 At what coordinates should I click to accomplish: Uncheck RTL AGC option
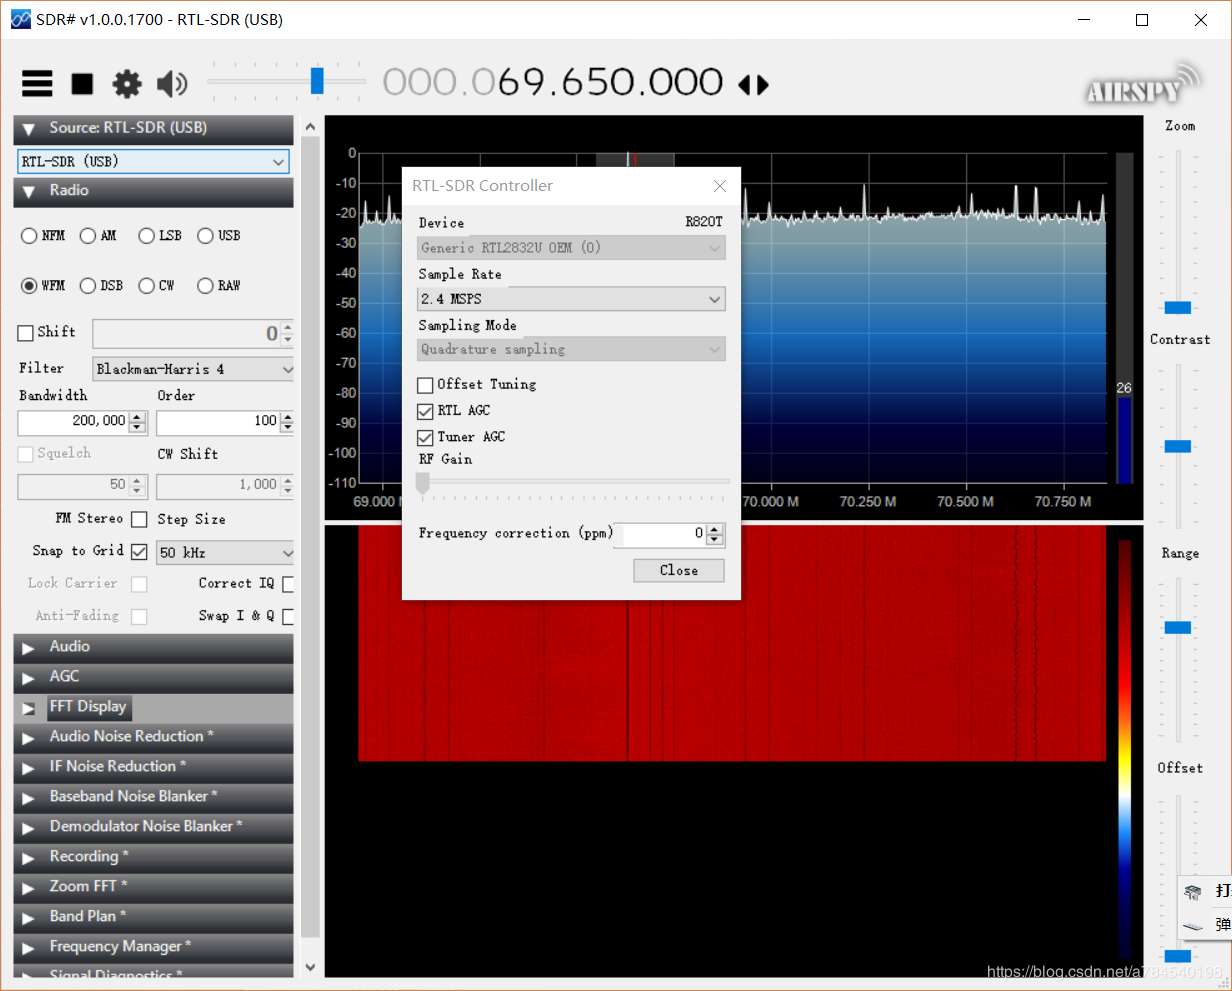[425, 411]
